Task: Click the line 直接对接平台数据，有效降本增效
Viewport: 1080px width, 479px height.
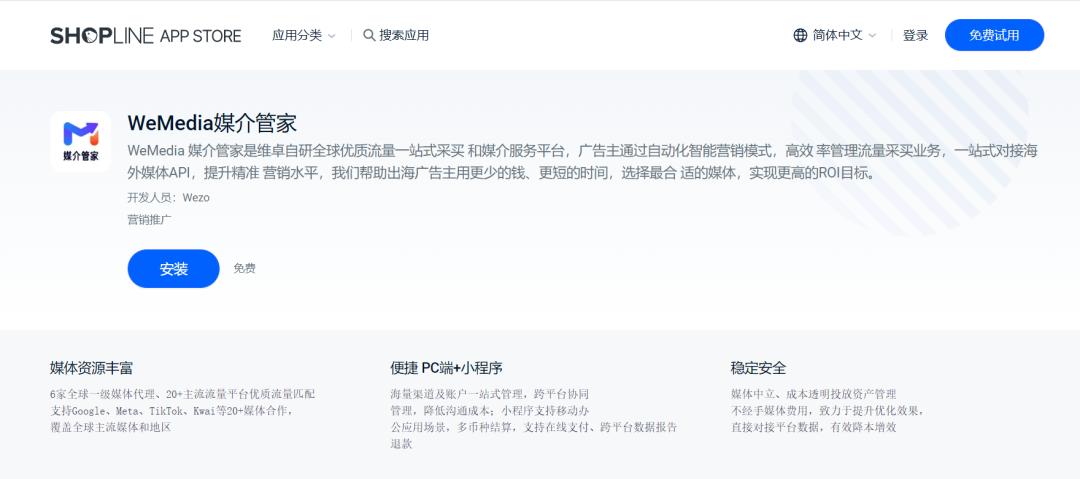Action: (x=813, y=427)
